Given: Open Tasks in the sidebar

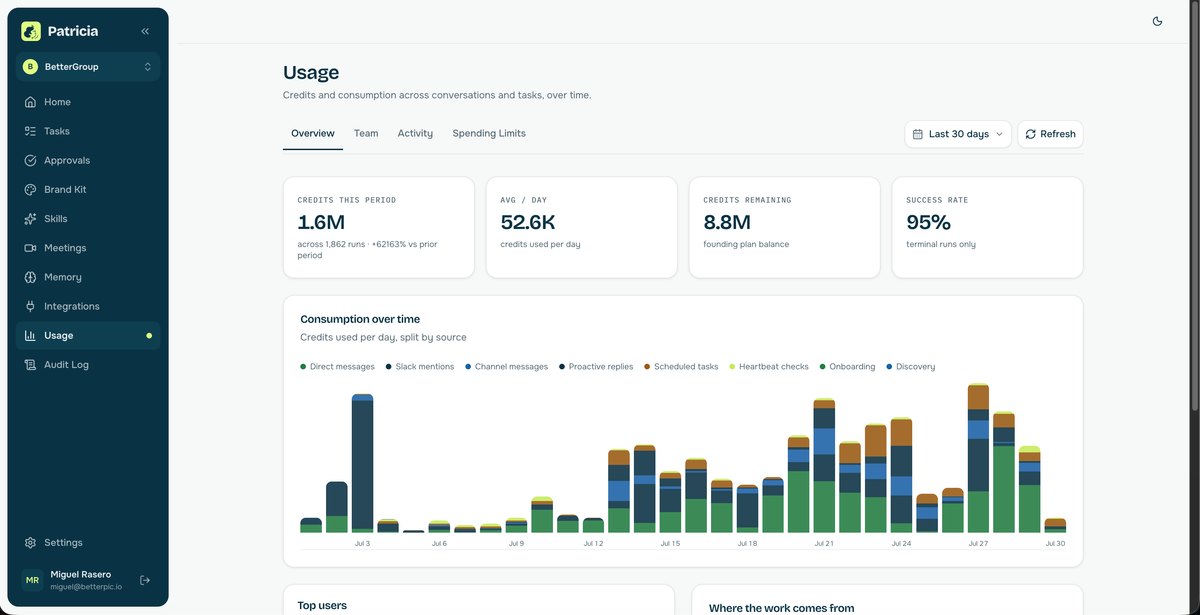Looking at the screenshot, I should (88, 131).
